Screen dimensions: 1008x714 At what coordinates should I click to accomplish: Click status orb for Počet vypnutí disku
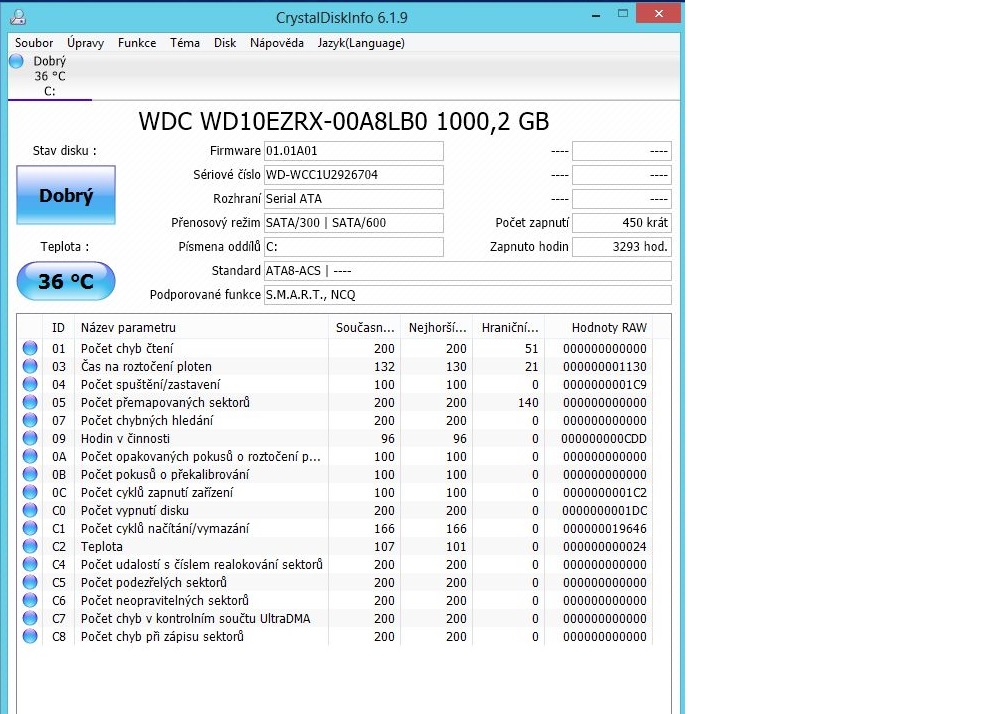pyautogui.click(x=30, y=511)
